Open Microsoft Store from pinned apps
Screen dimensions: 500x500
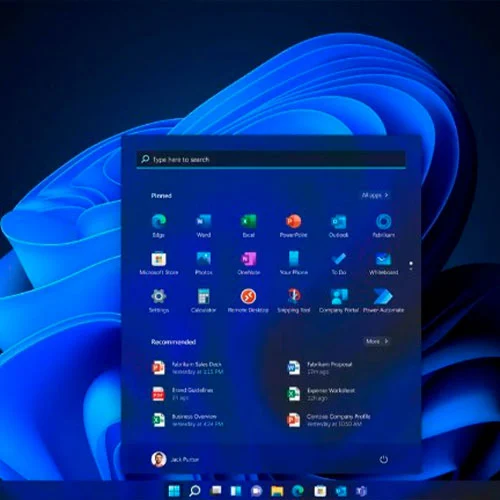click(x=159, y=263)
